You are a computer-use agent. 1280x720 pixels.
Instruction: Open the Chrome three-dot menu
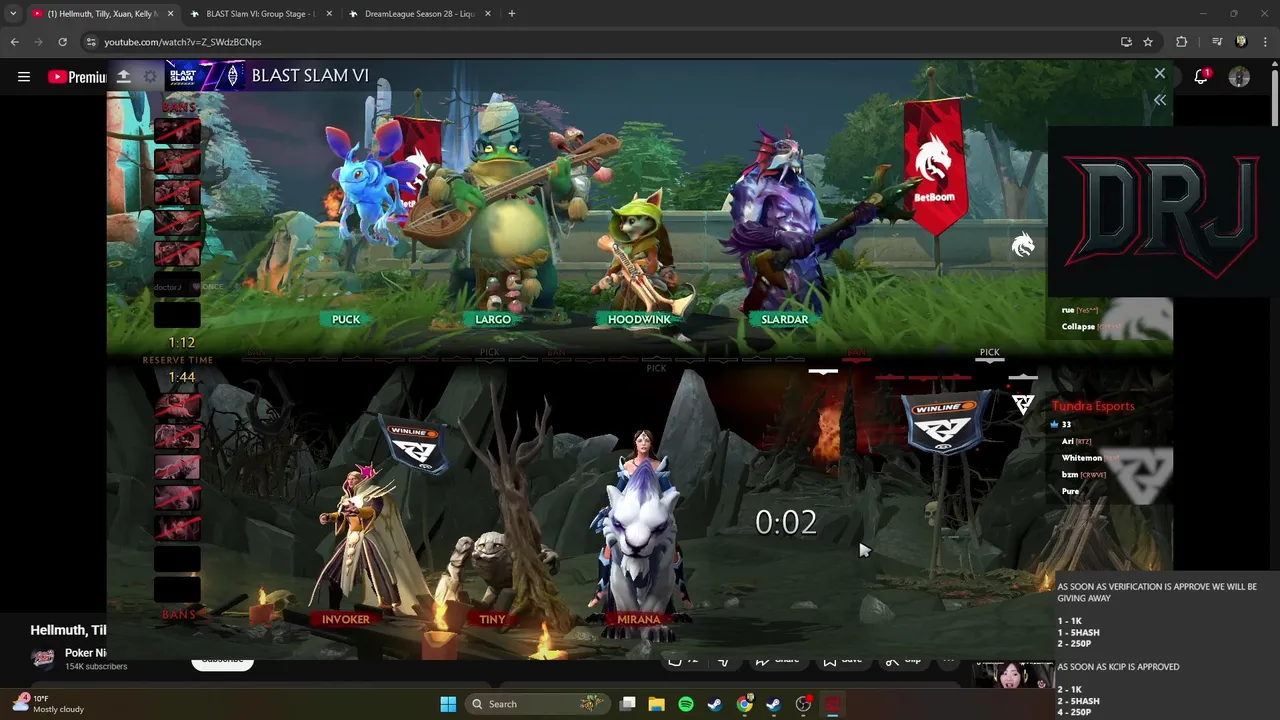(1266, 42)
